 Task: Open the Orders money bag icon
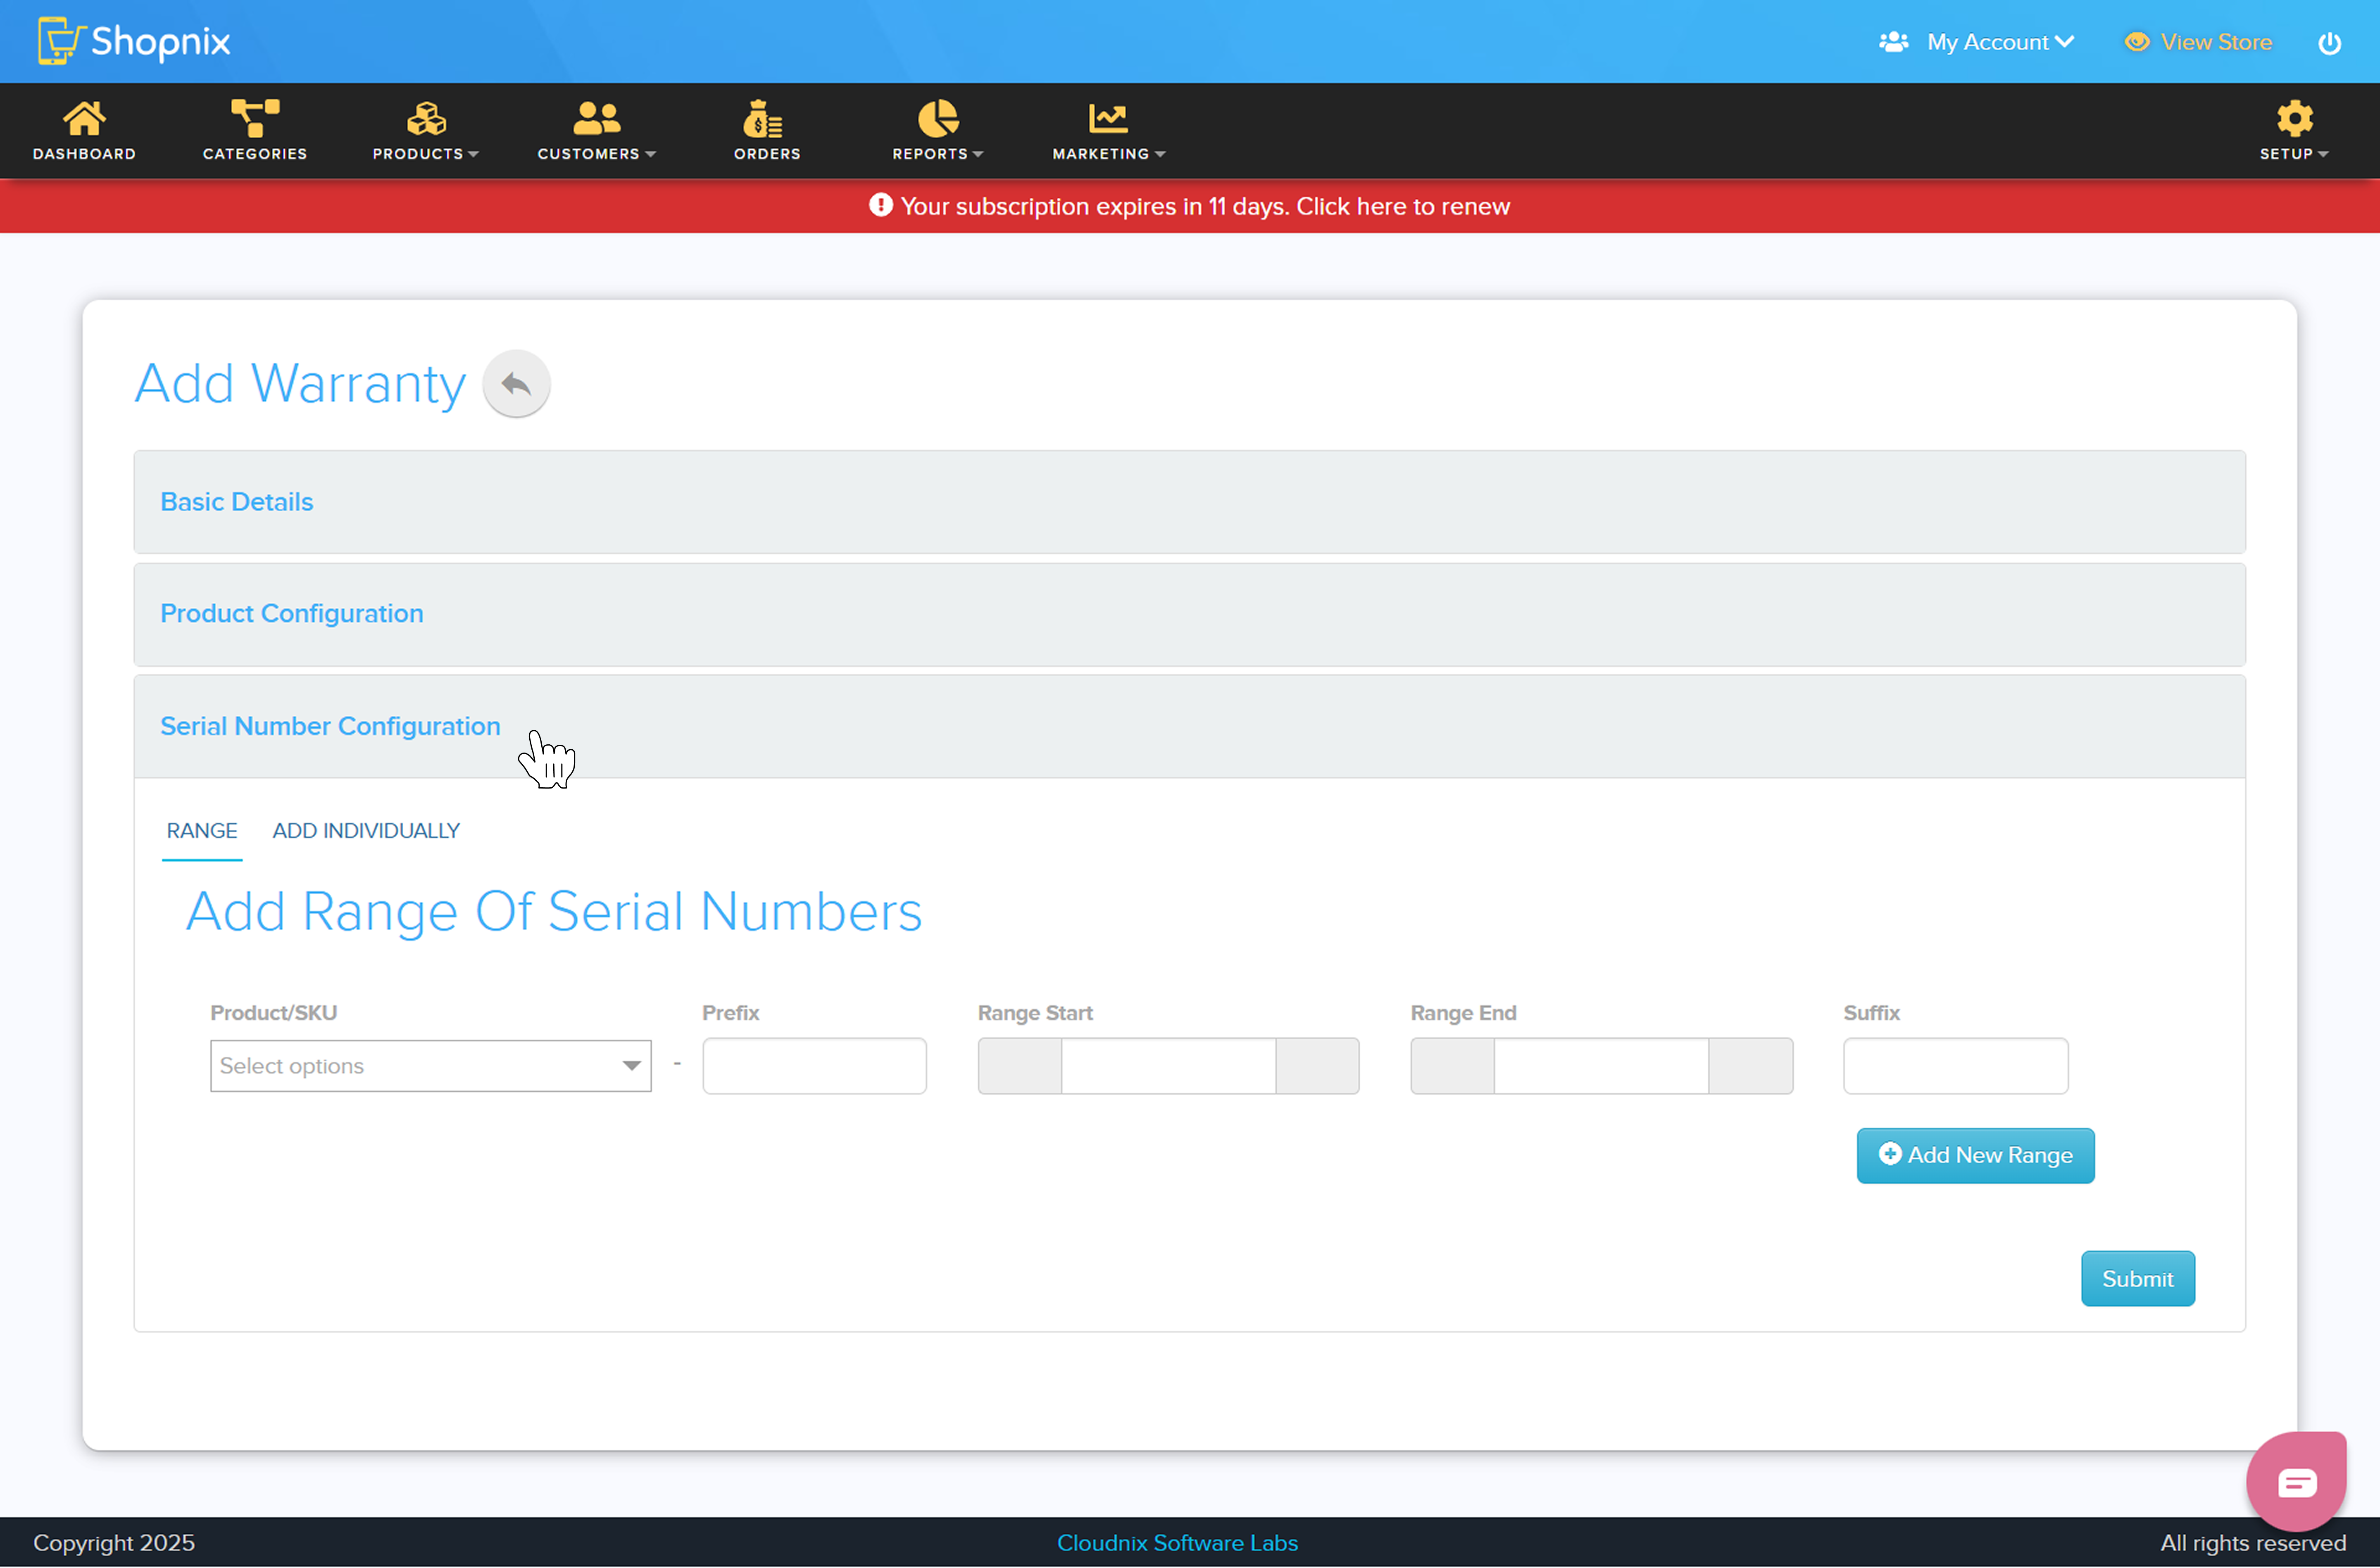click(x=763, y=118)
